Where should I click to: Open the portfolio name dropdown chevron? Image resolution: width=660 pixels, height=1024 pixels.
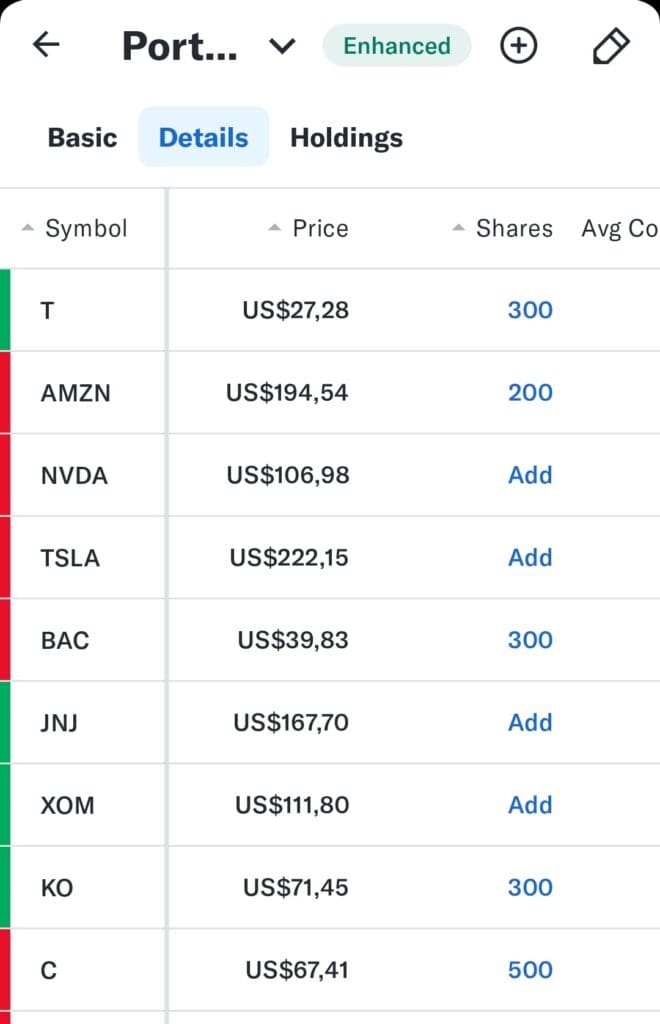pos(282,46)
